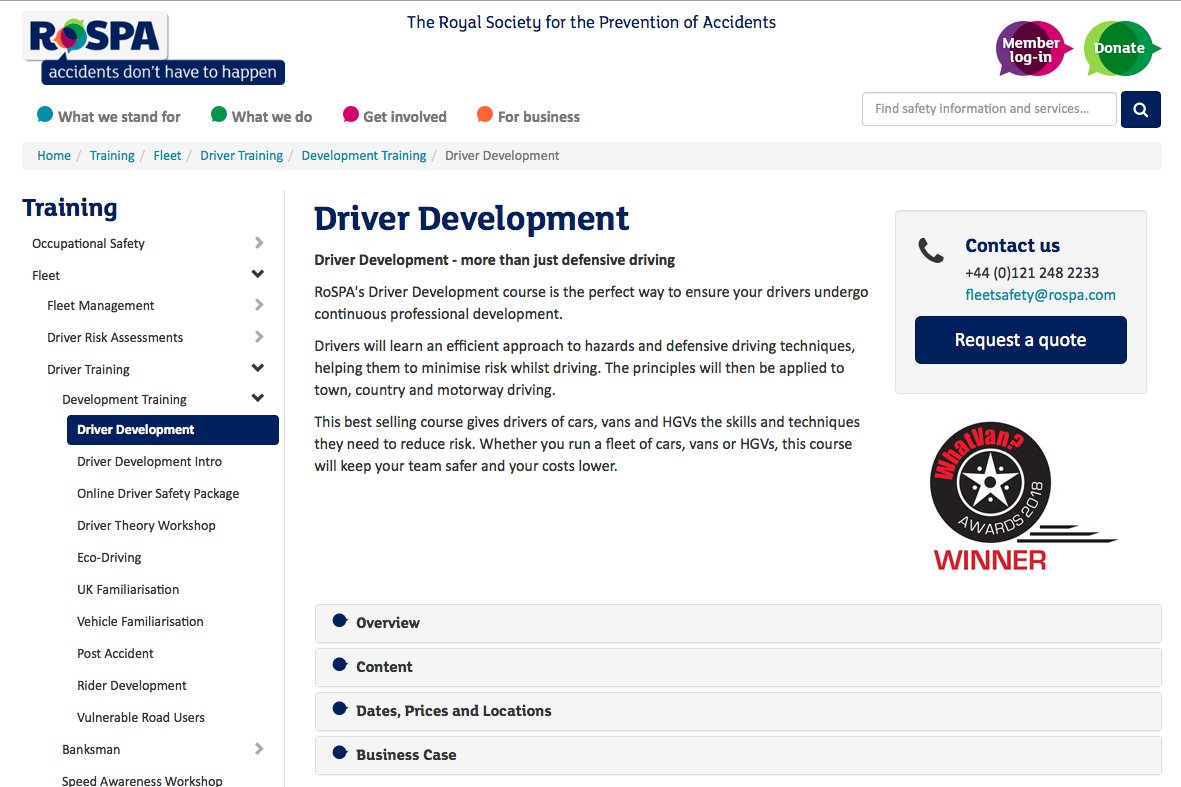Open the Get involved menu

[395, 116]
